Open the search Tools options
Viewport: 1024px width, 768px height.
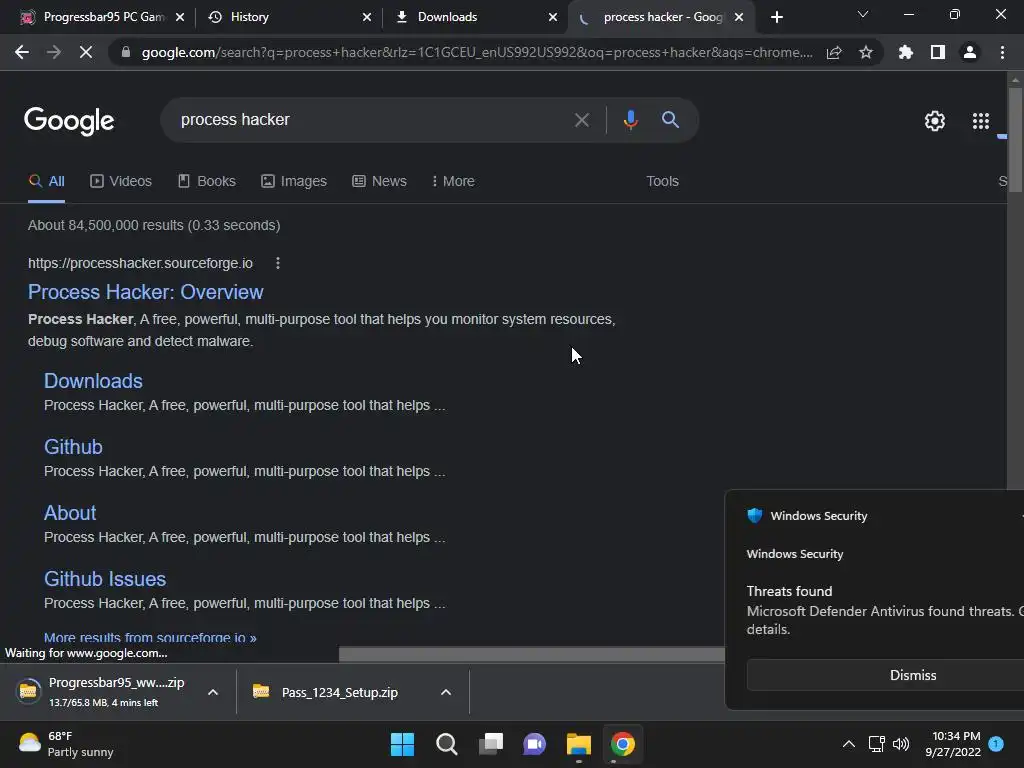[662, 181]
